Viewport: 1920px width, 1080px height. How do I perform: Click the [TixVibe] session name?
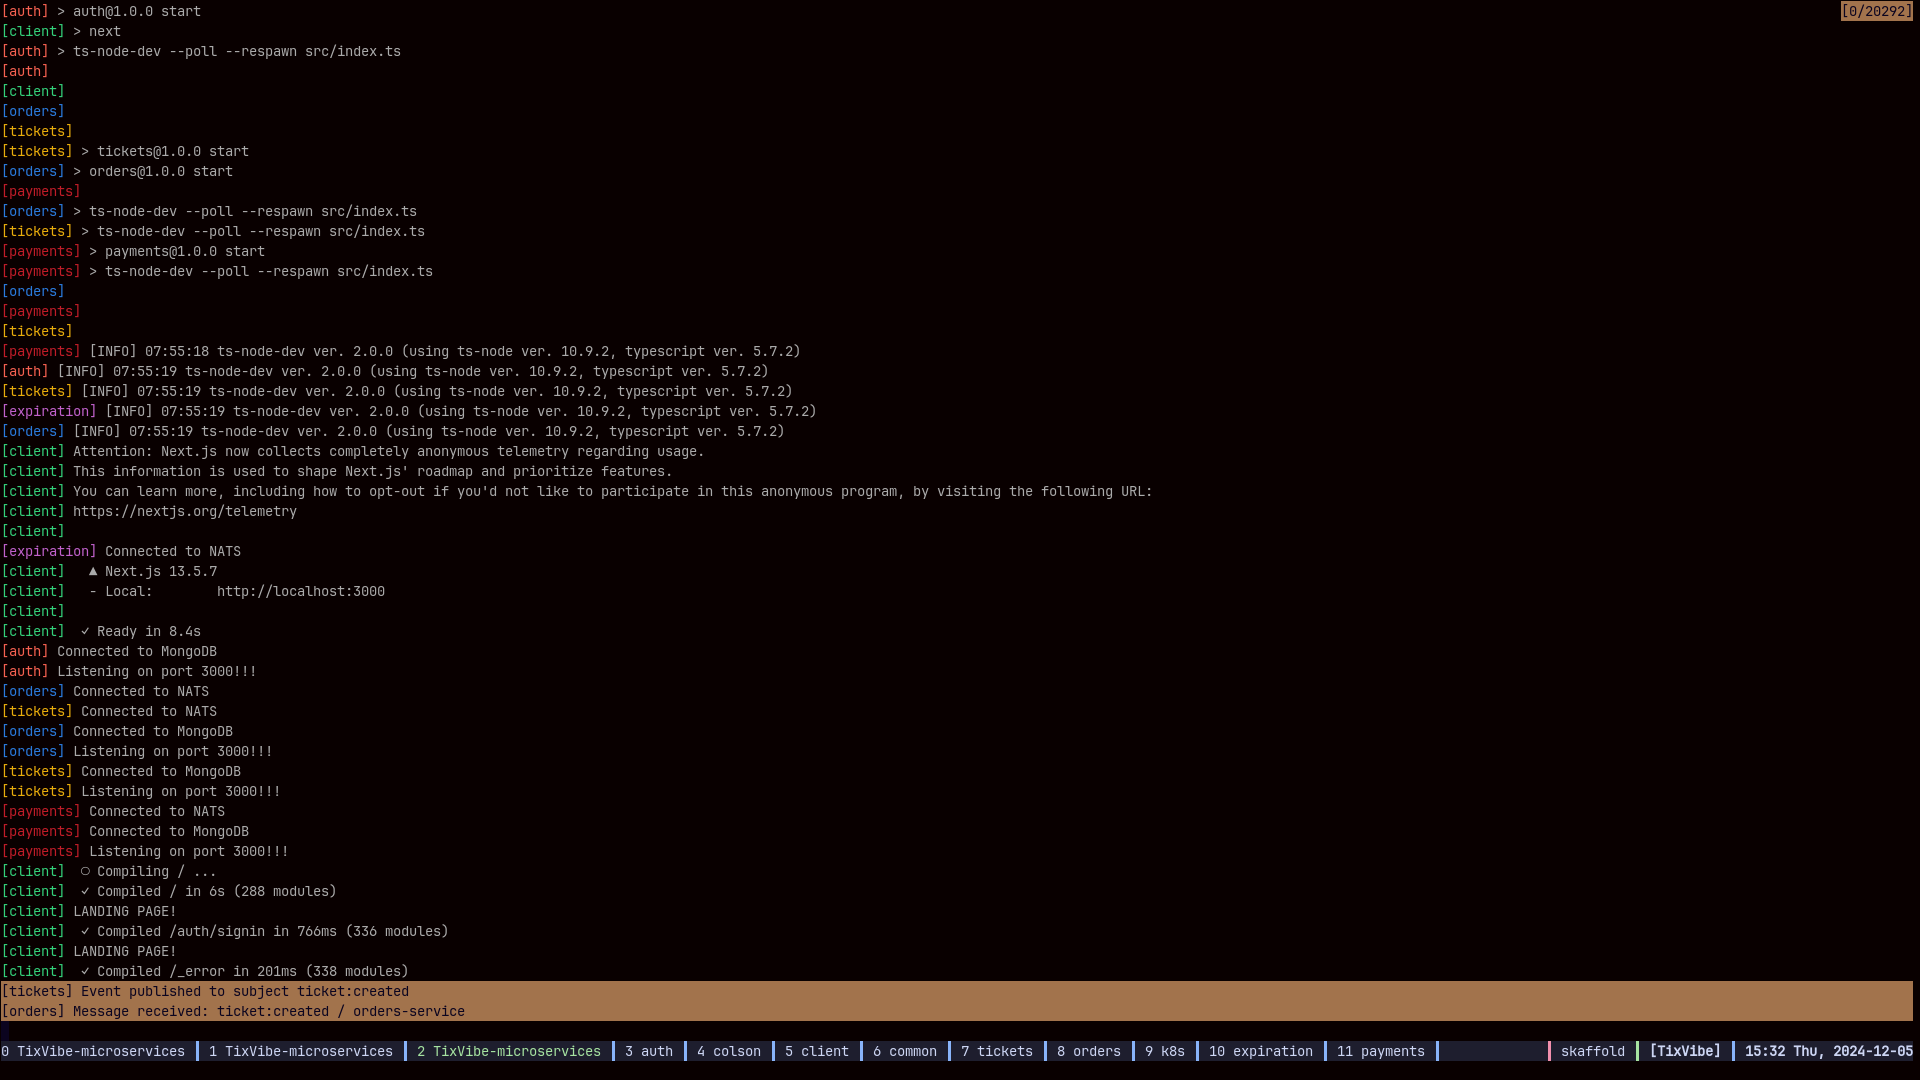tap(1685, 1051)
